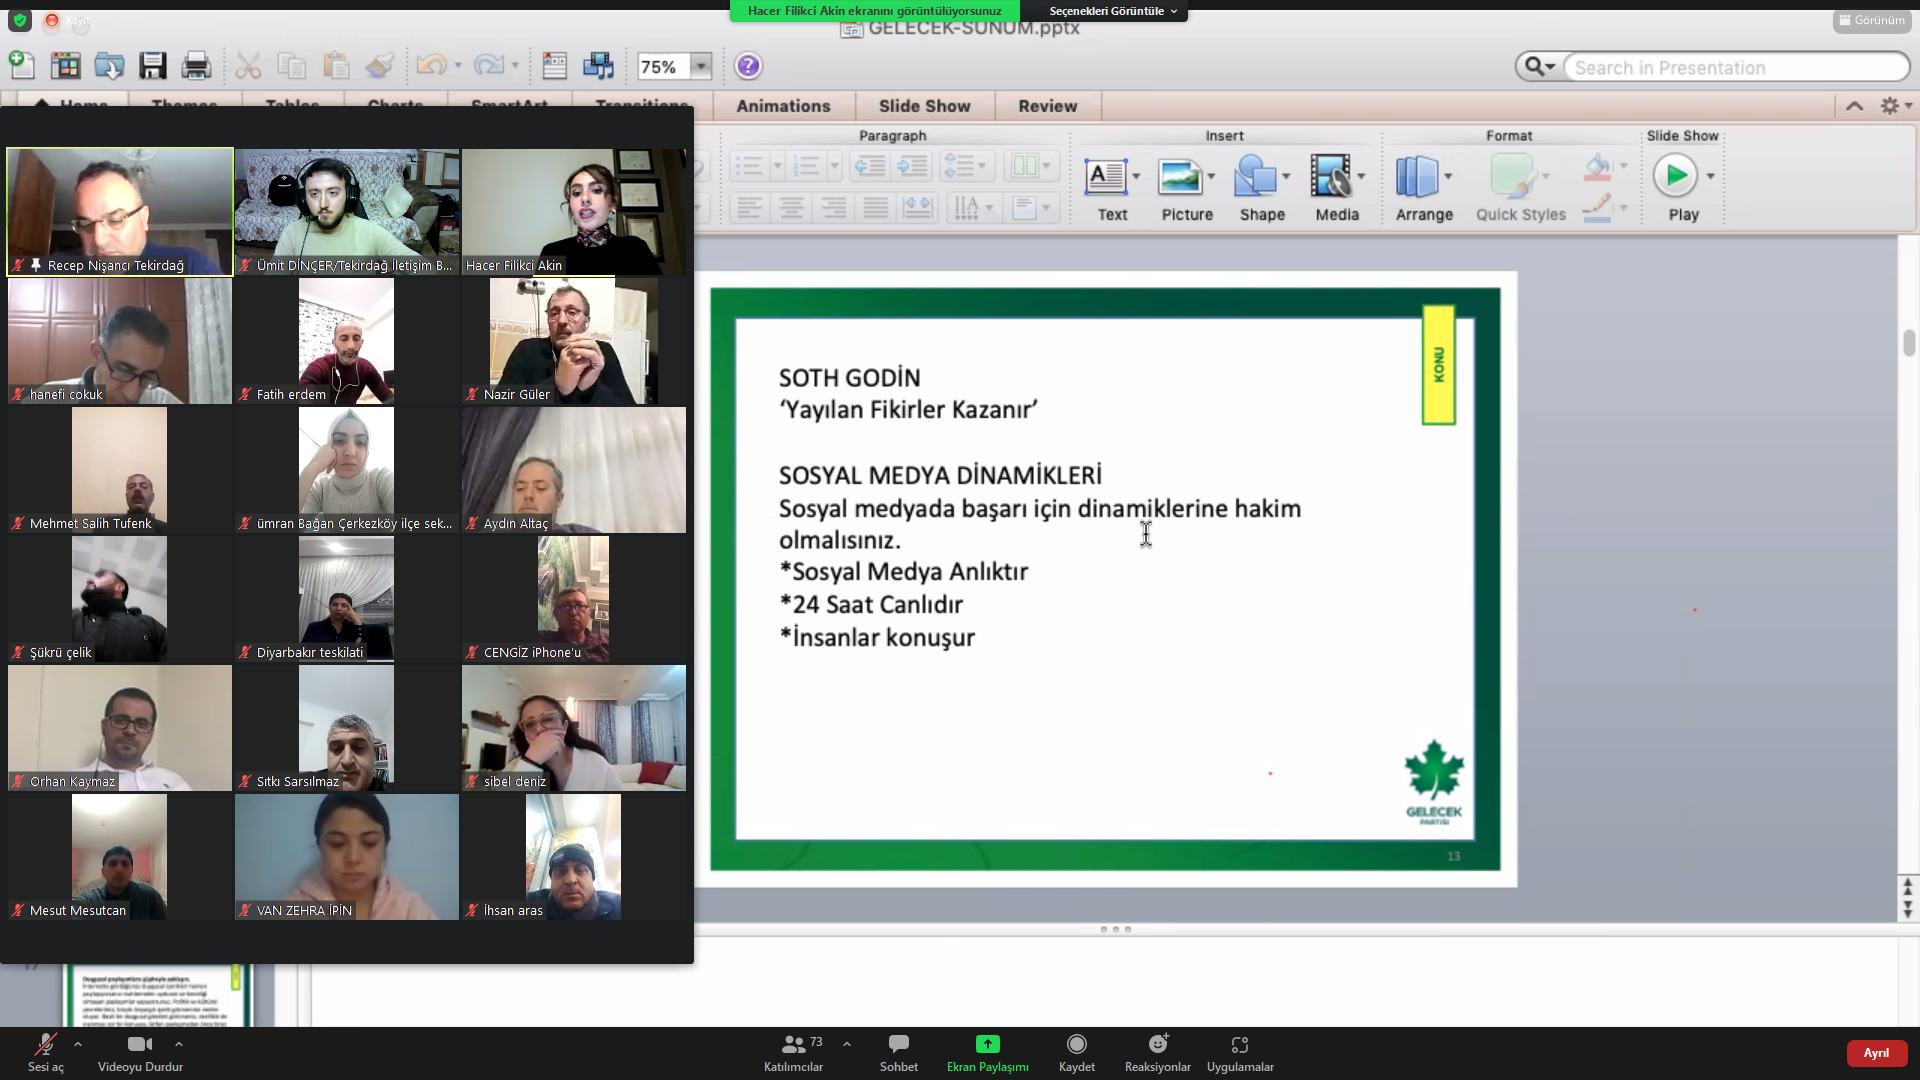The width and height of the screenshot is (1920, 1080).
Task: Expand audio options arrow beside Sesi aç
Action: tap(78, 1044)
